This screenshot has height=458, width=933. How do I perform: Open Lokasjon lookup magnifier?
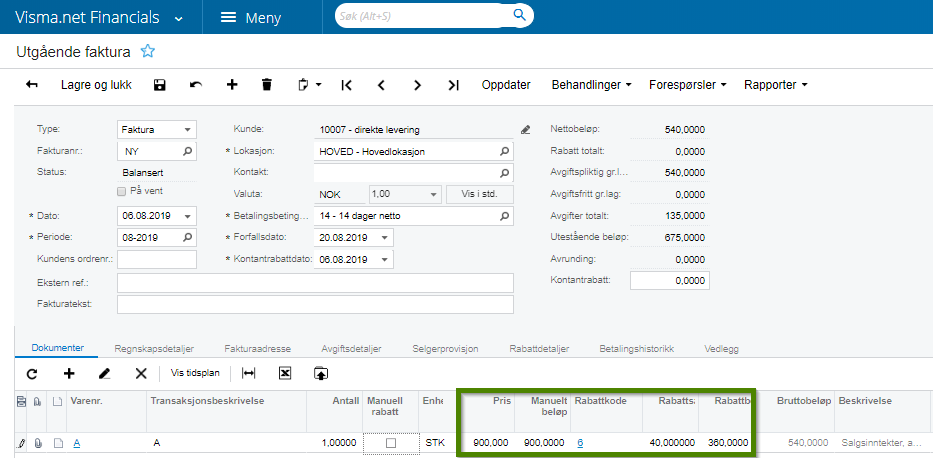504,152
